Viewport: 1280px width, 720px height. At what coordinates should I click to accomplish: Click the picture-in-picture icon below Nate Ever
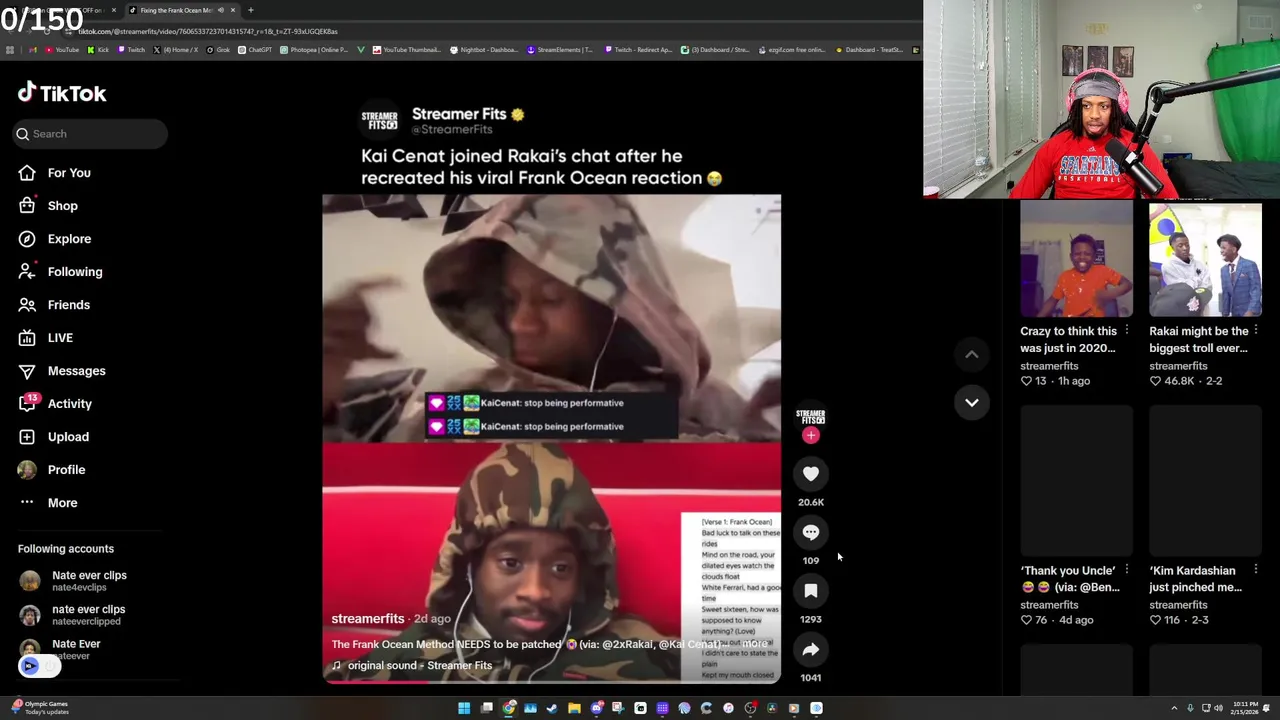[x=30, y=666]
